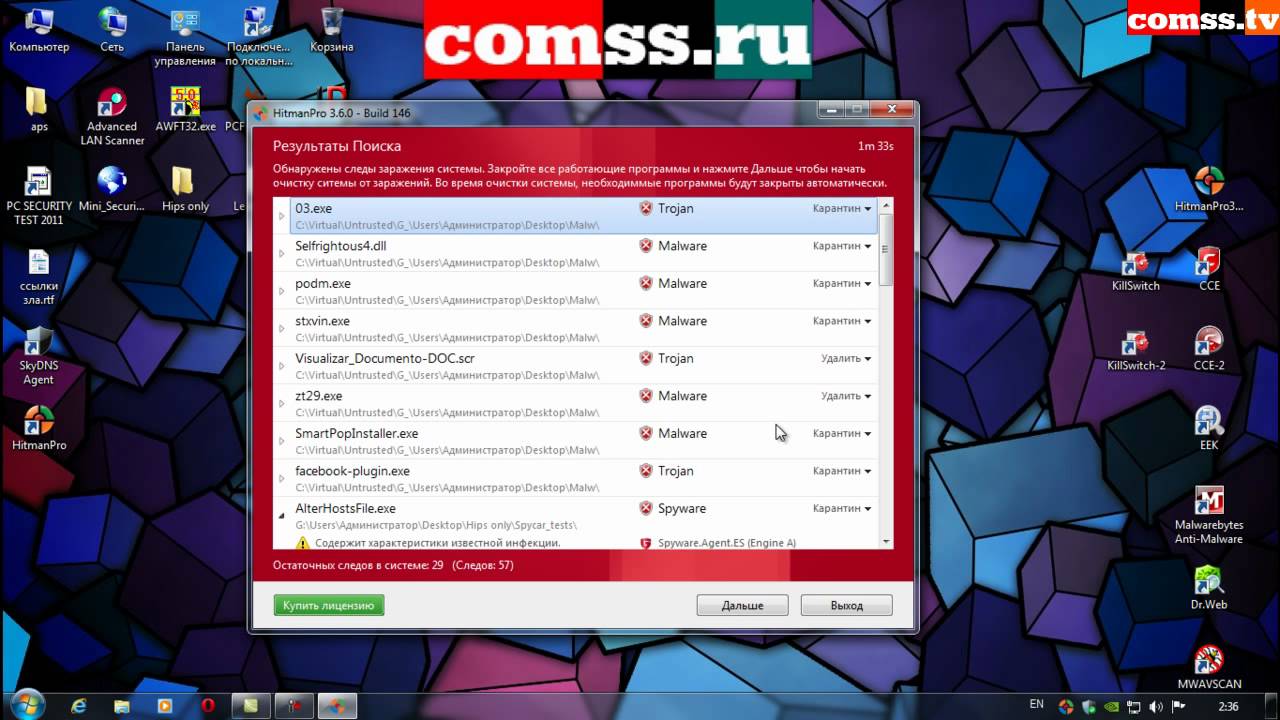This screenshot has height=720, width=1280.
Task: Launch Malwarebytes Anti-Malware shortcut
Action: [1209, 515]
